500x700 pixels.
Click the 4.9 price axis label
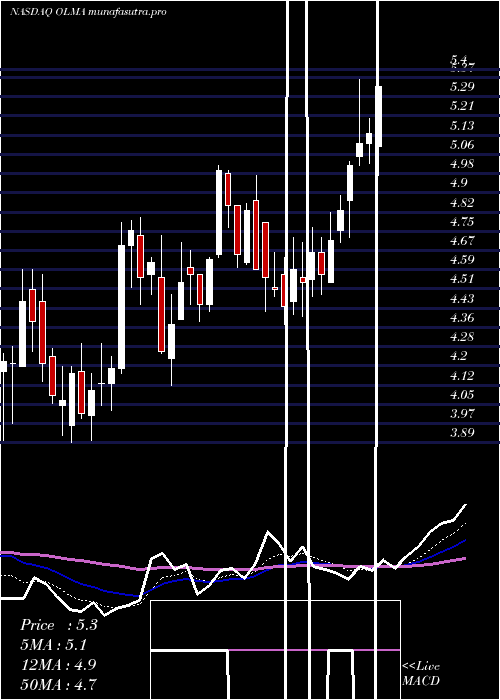point(459,183)
